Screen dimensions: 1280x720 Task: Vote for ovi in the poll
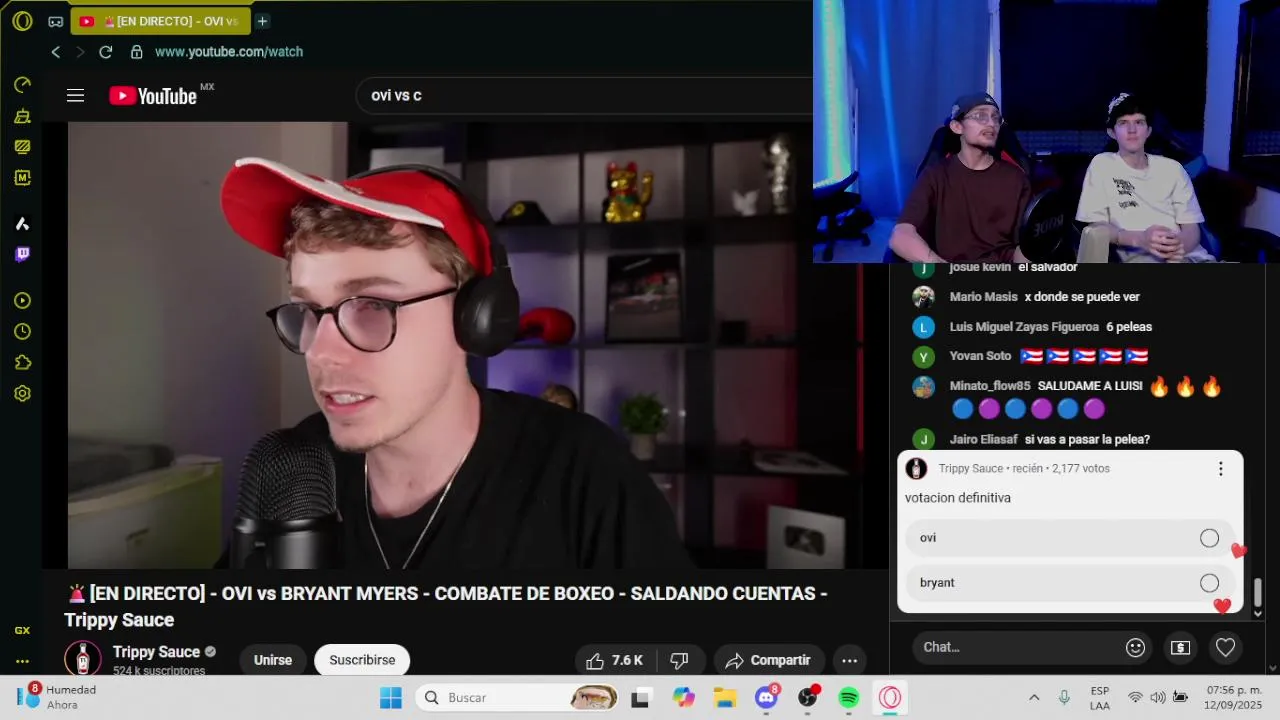click(1070, 538)
